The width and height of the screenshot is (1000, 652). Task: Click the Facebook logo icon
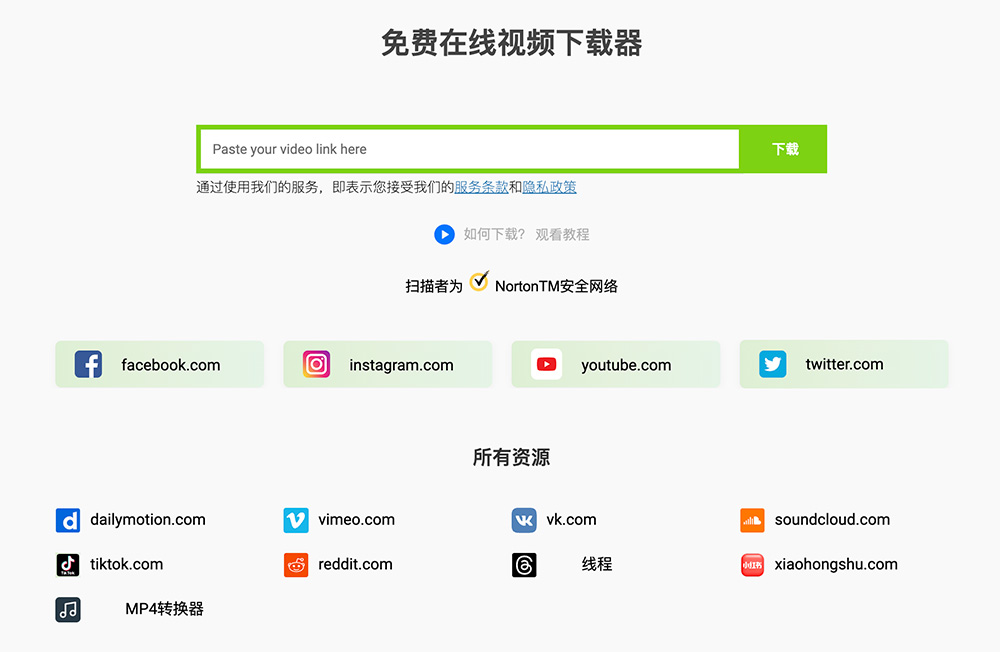coord(88,364)
